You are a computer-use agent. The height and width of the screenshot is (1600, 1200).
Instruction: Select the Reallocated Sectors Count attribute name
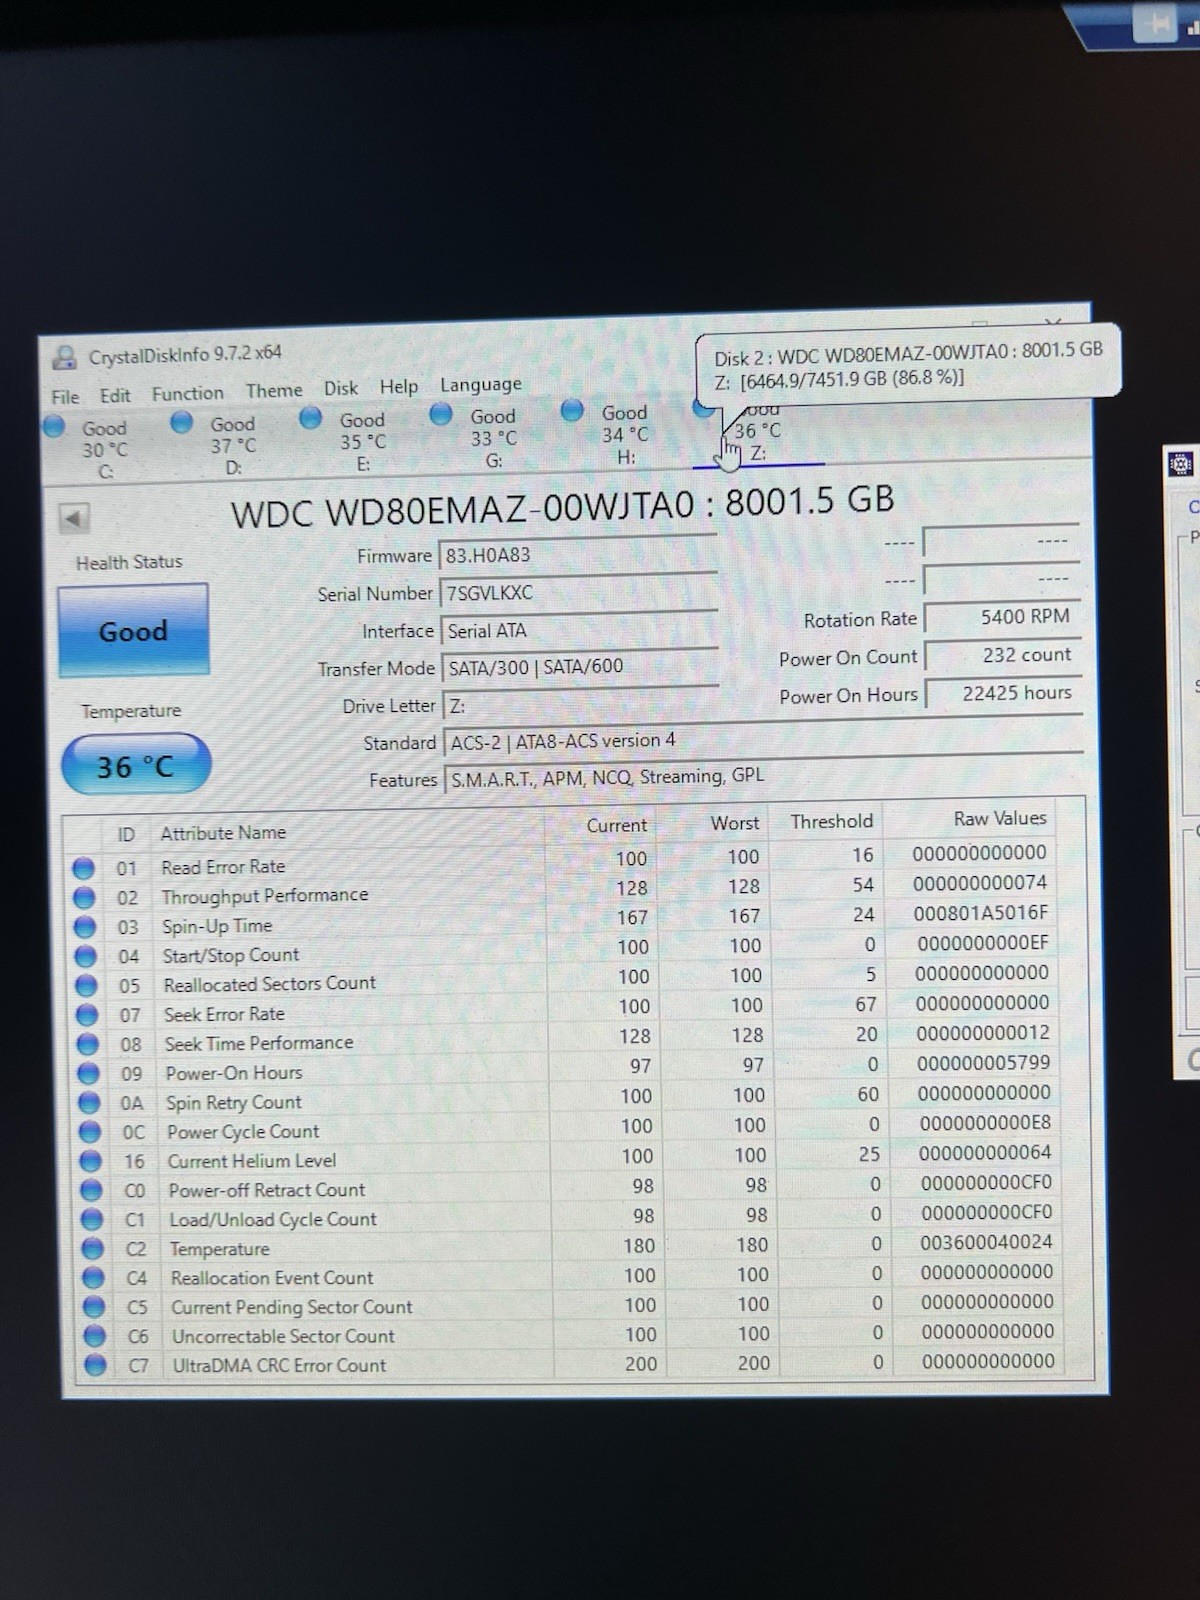point(270,984)
